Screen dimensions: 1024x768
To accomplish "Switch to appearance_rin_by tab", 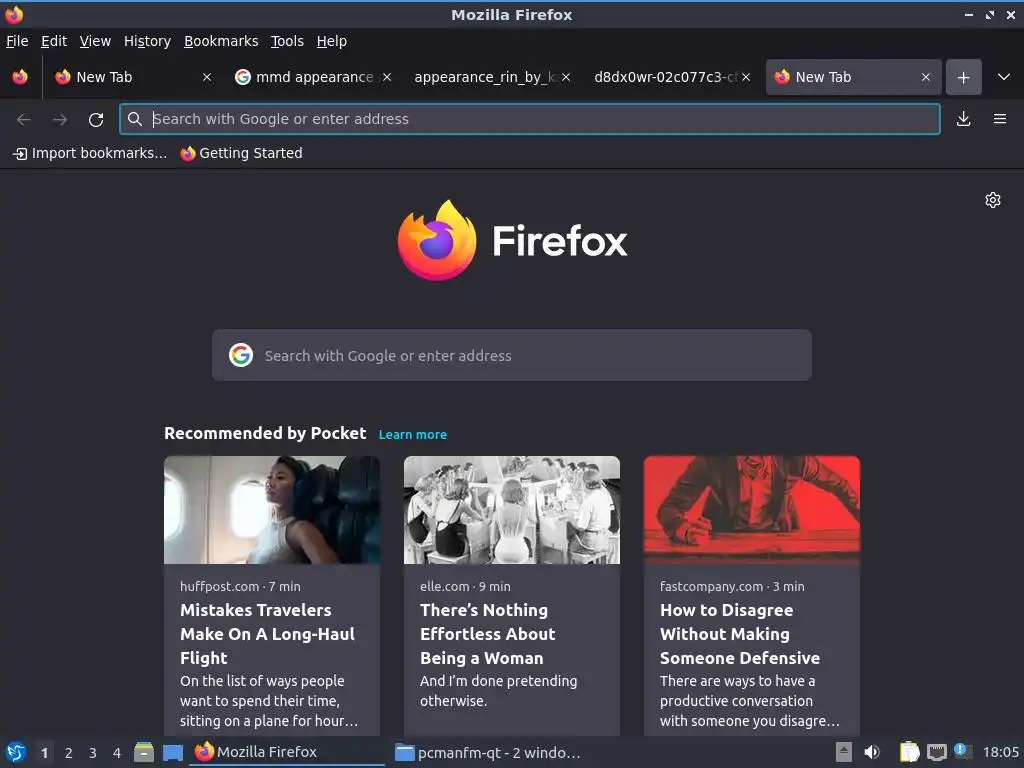I will pyautogui.click(x=483, y=77).
